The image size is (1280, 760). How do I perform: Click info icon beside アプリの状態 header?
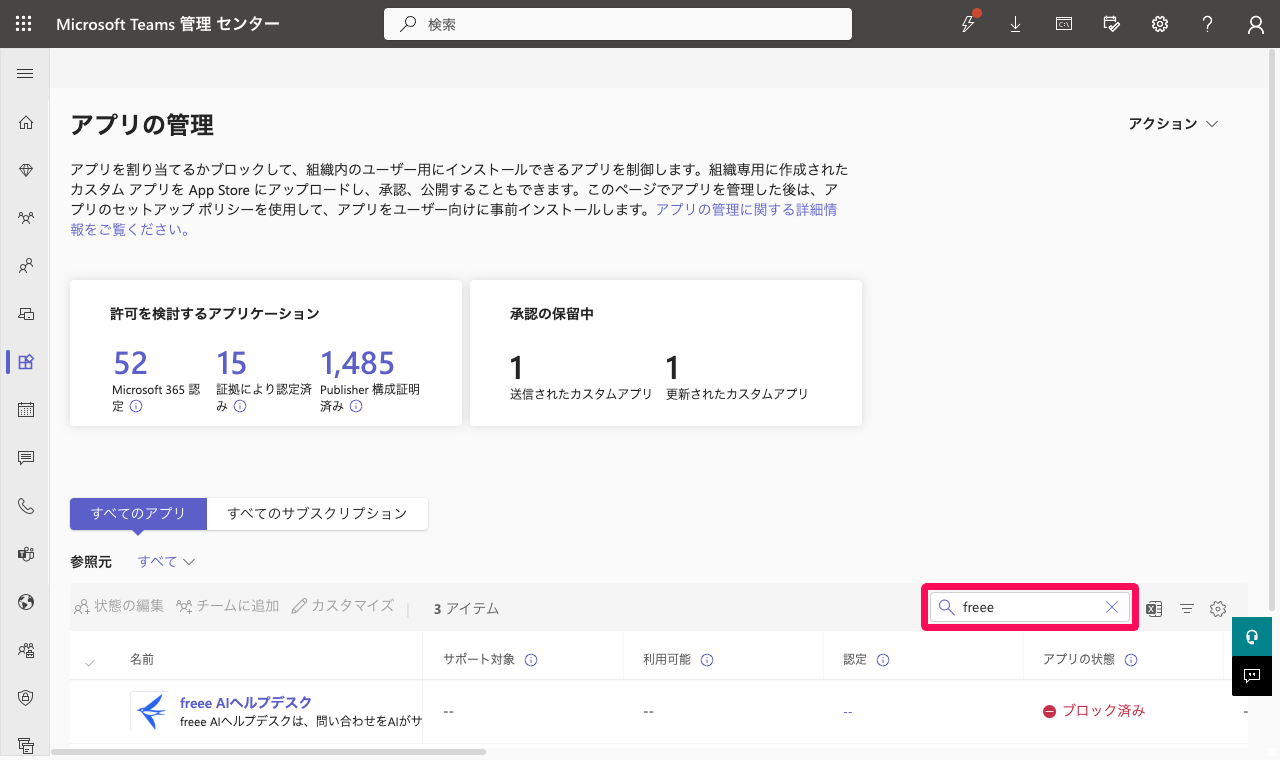pyautogui.click(x=1131, y=660)
